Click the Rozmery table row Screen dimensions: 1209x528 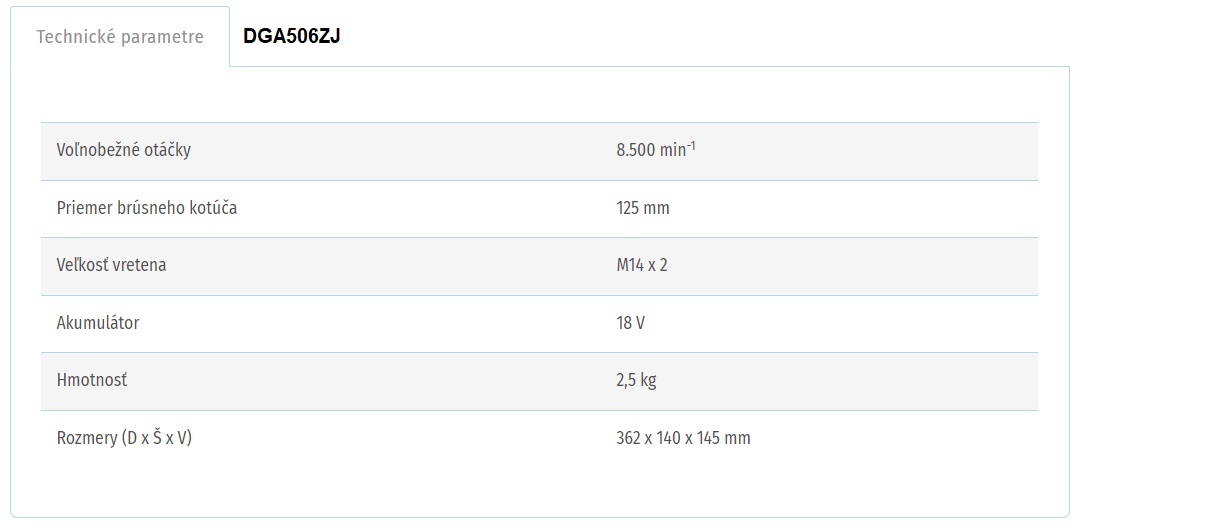pyautogui.click(x=539, y=439)
